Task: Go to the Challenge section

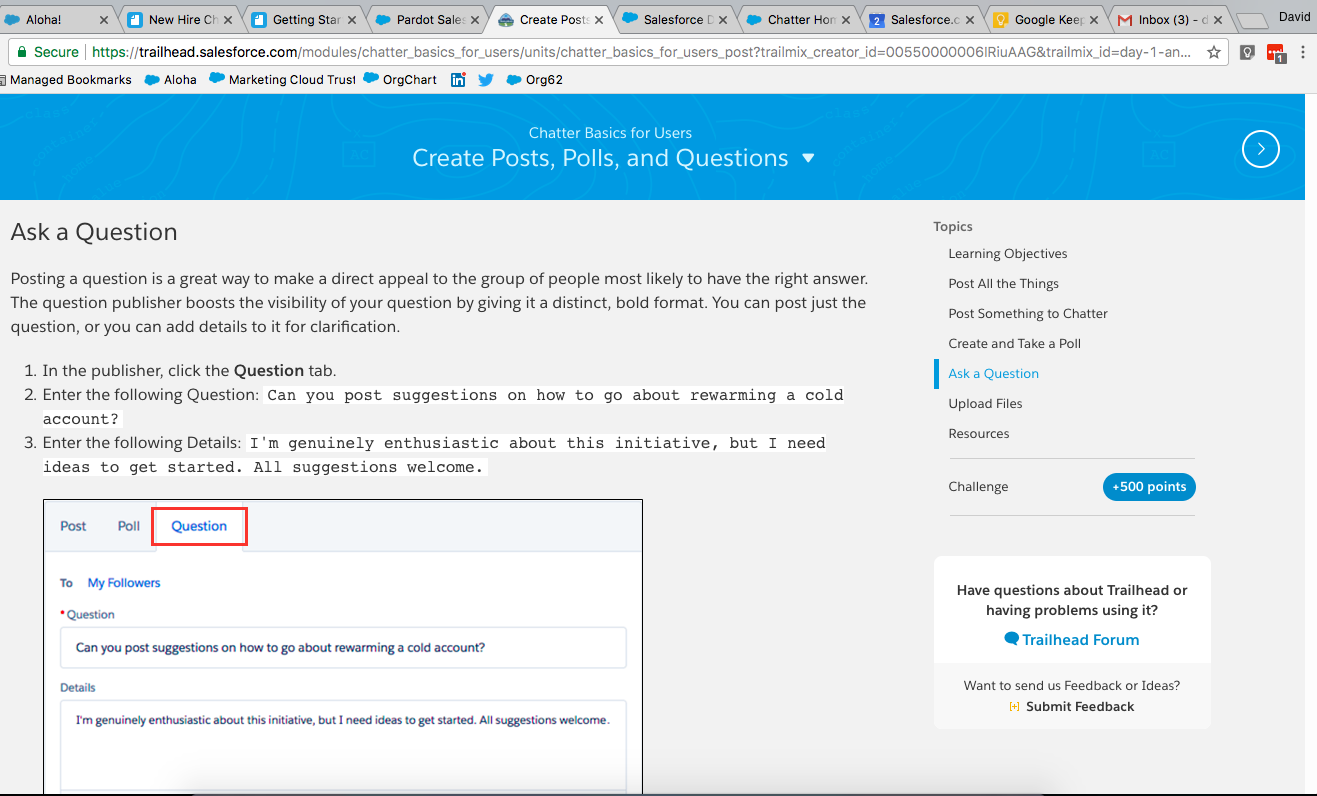Action: click(x=979, y=487)
